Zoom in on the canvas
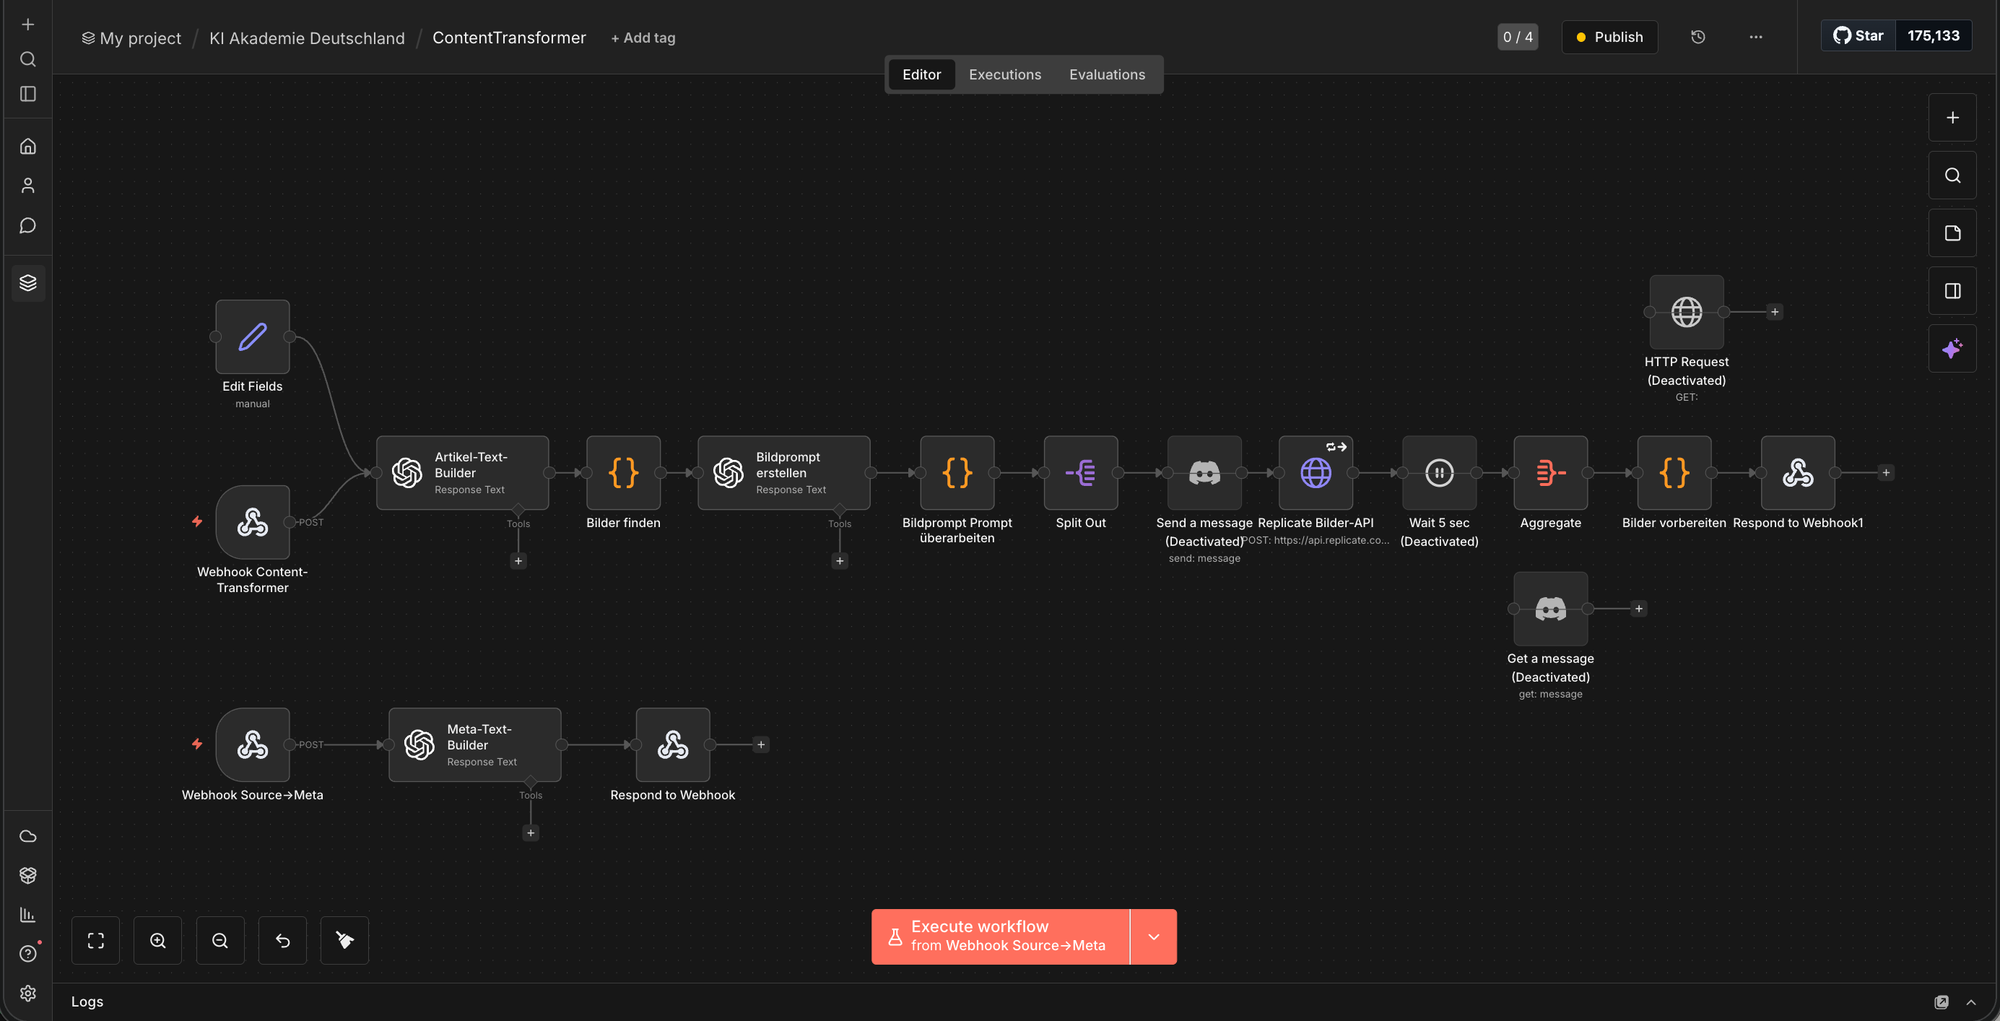The width and height of the screenshot is (2000, 1021). (x=158, y=941)
